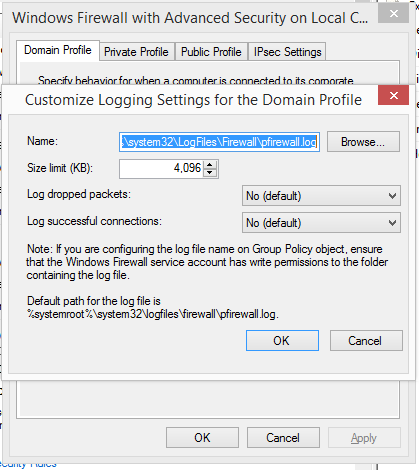
Task: Increase size limit with the up arrow
Action: [x=210, y=165]
